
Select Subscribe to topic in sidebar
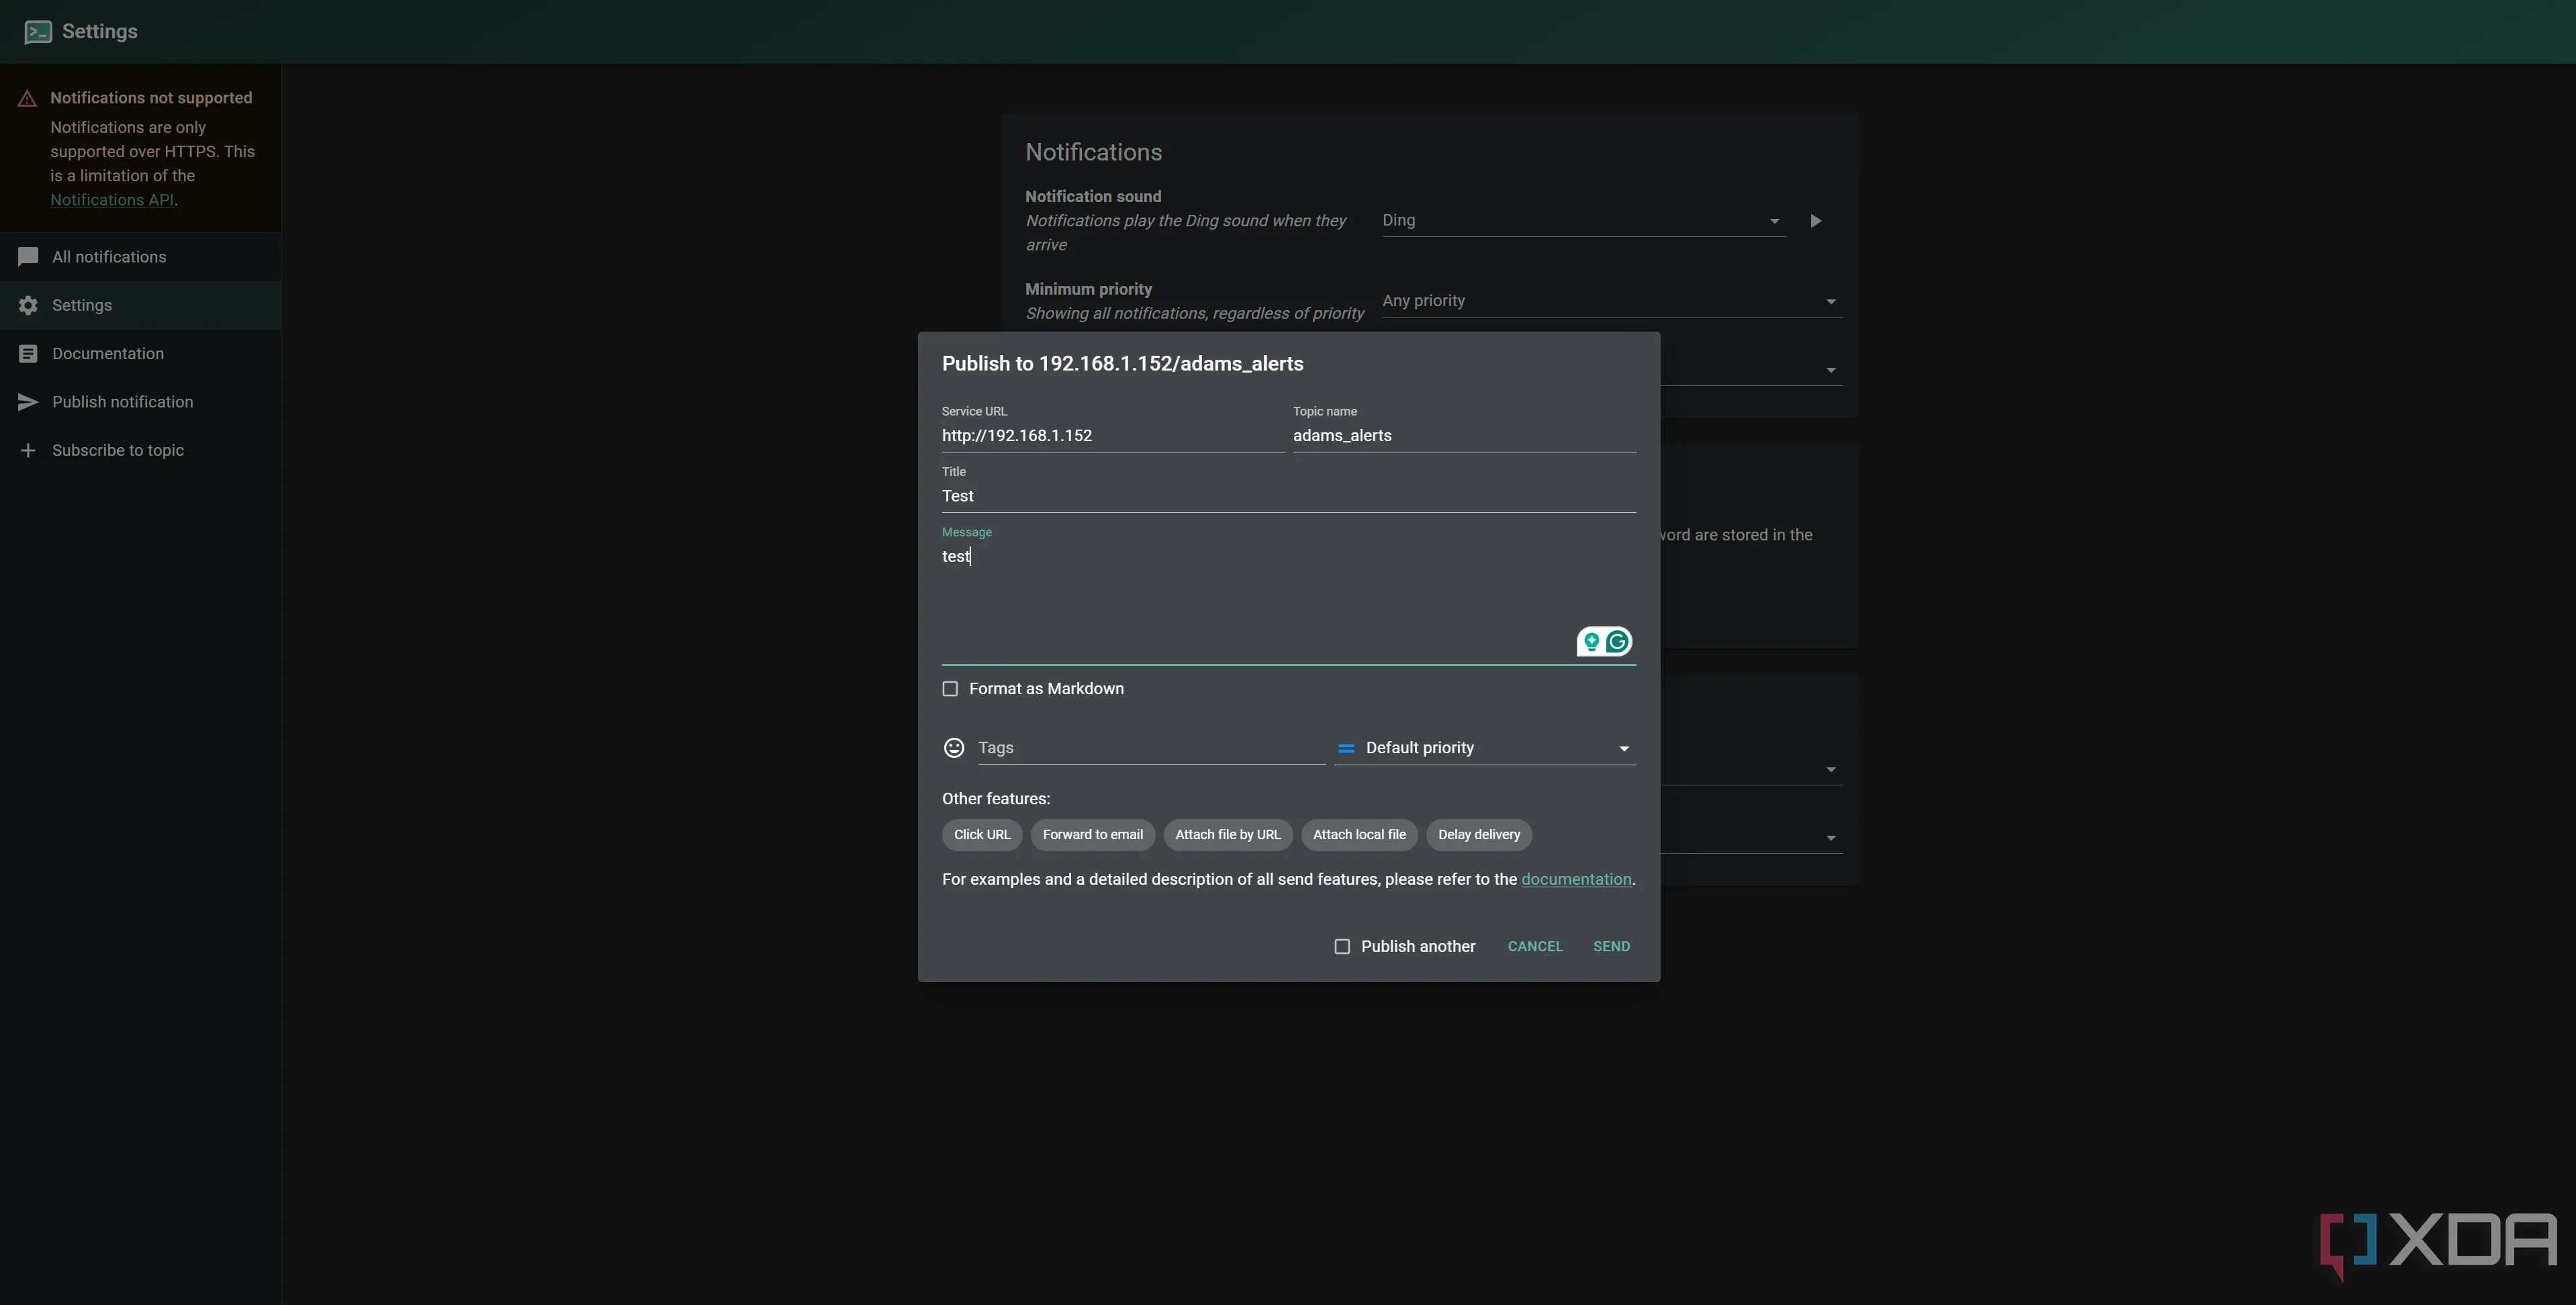(140, 451)
